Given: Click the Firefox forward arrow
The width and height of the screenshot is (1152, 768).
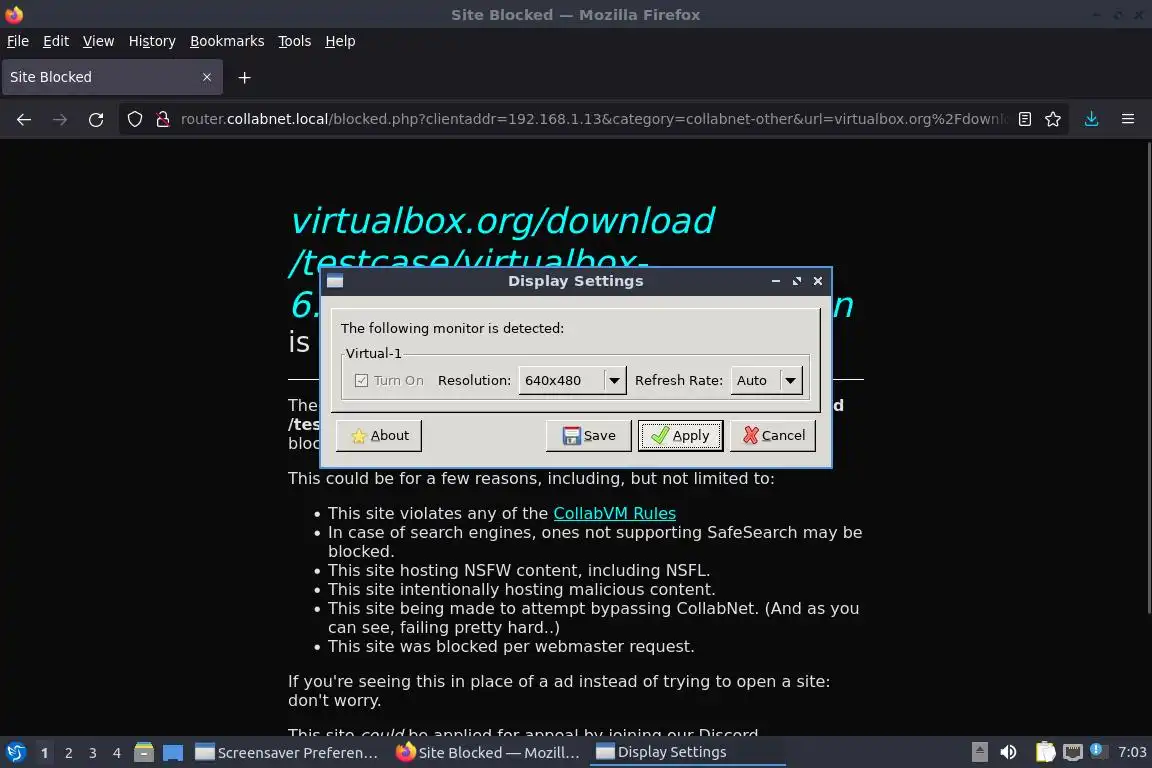Looking at the screenshot, I should (60, 119).
